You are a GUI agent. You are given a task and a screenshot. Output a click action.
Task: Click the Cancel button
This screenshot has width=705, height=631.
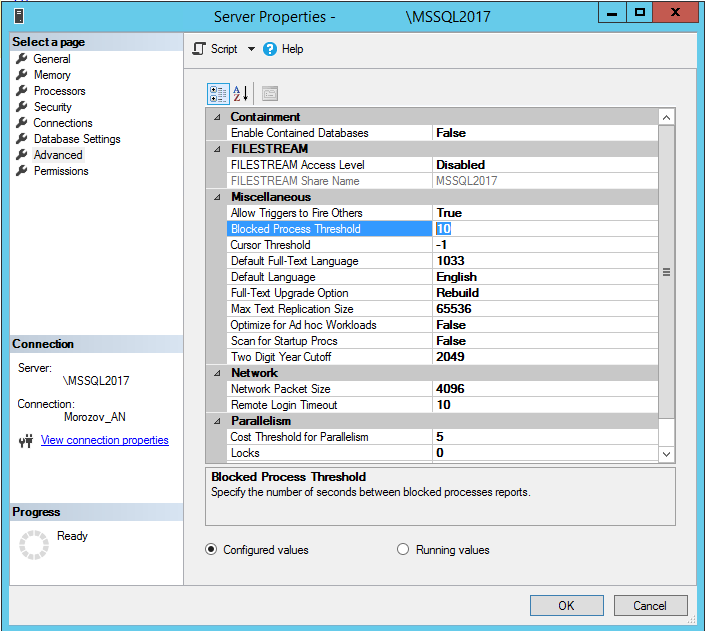point(650,605)
